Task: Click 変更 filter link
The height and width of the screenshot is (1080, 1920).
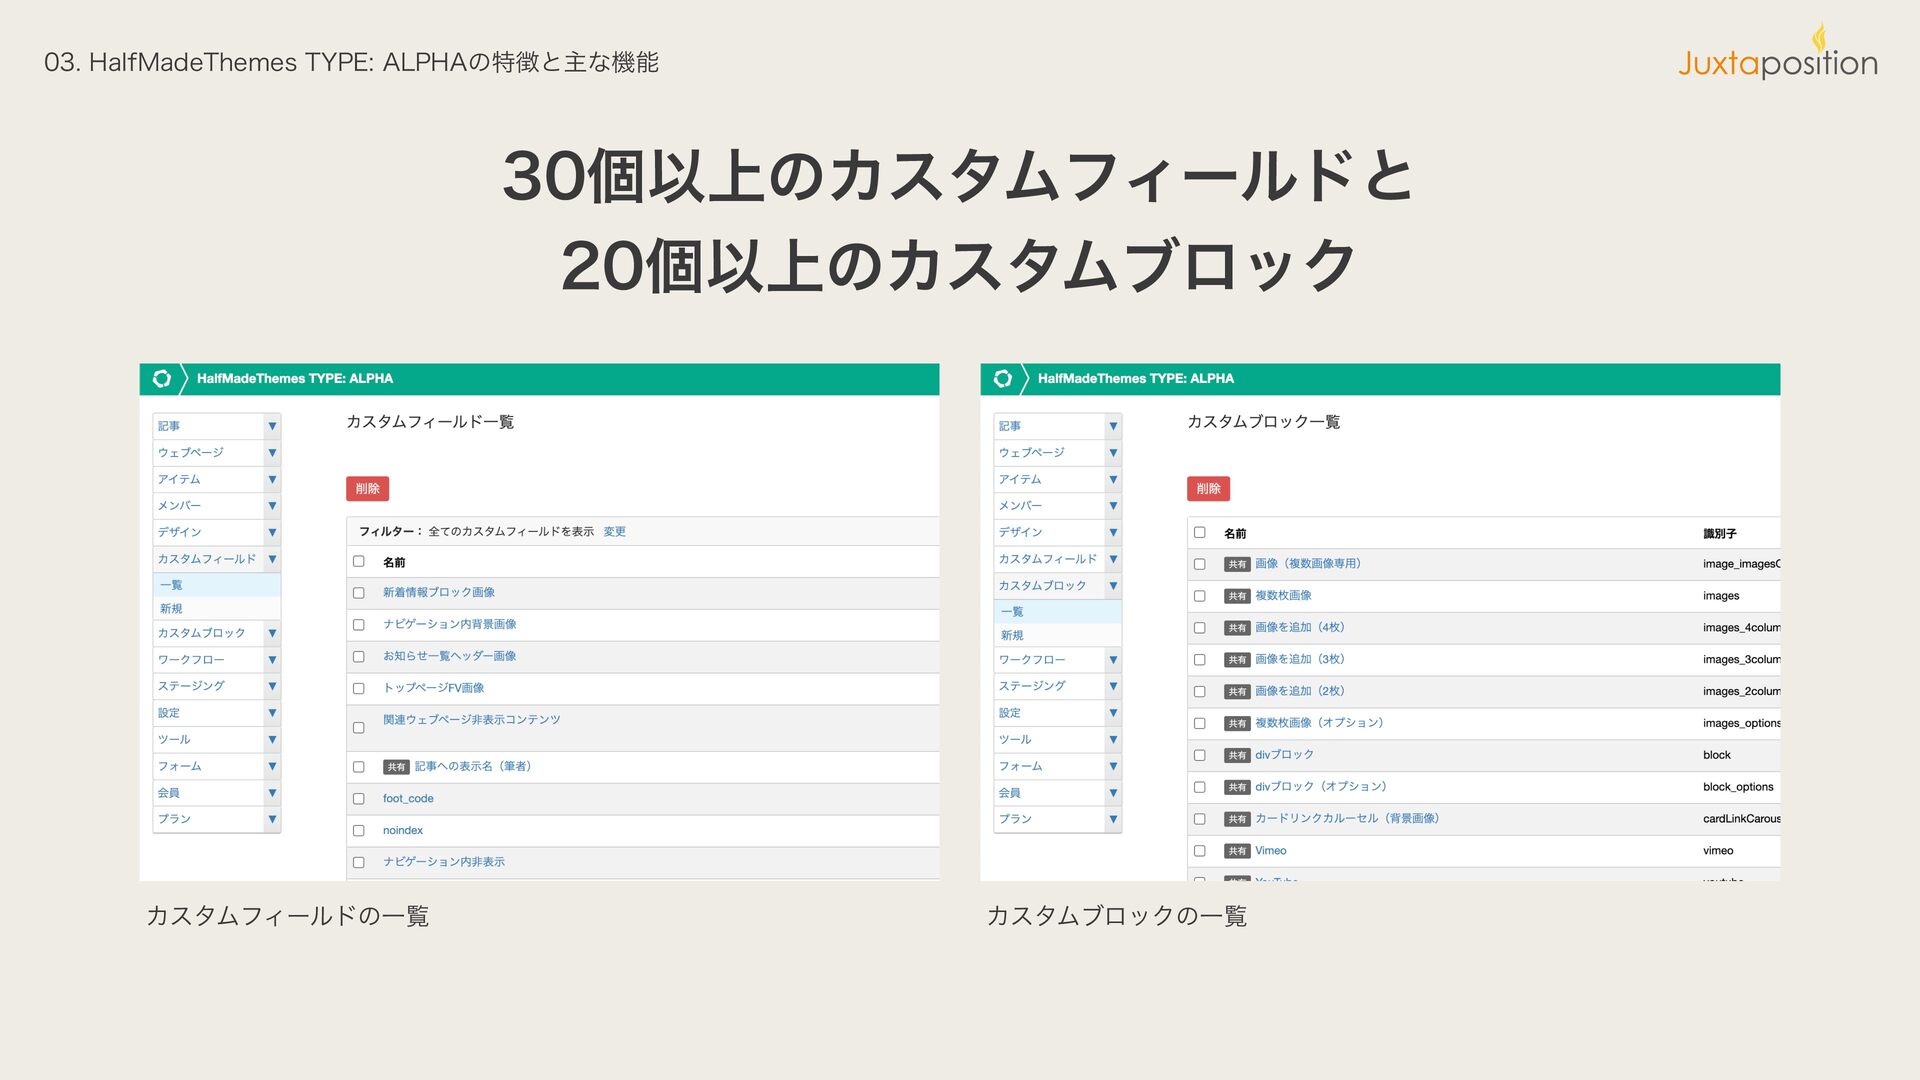Action: pyautogui.click(x=614, y=532)
